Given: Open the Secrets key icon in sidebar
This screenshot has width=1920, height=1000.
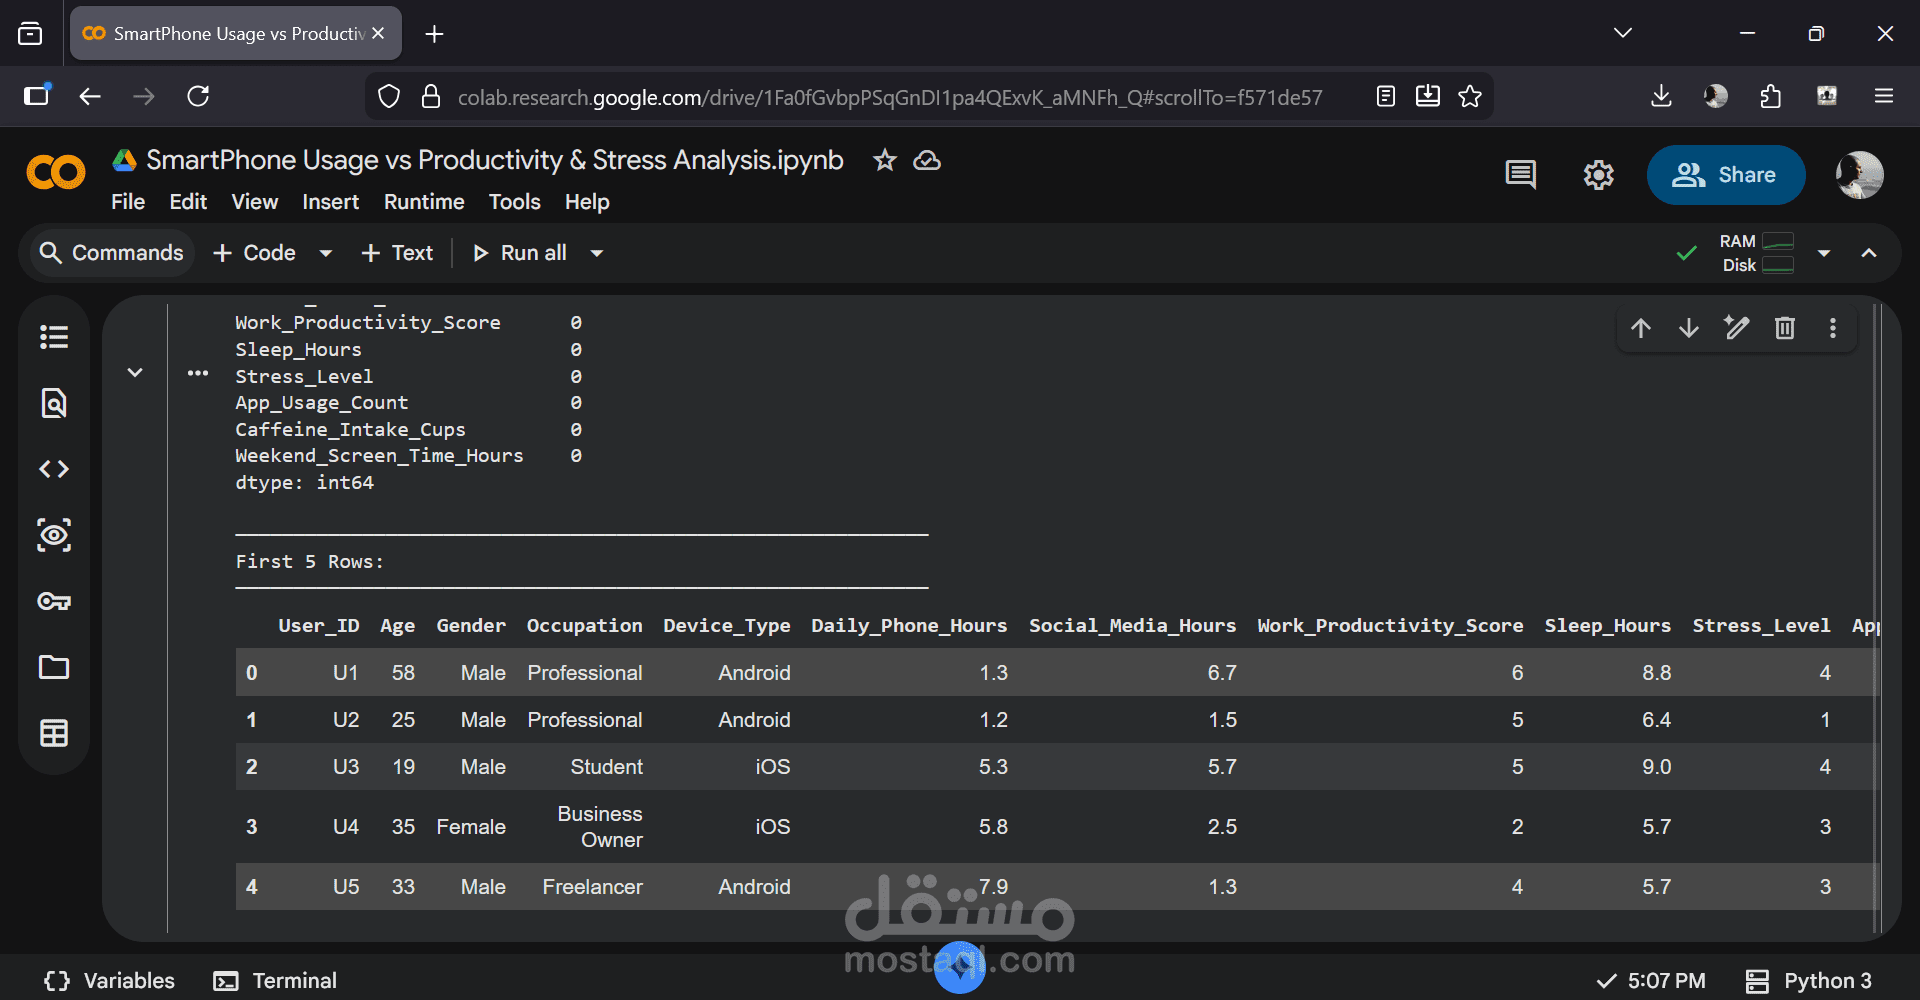Looking at the screenshot, I should 54,601.
